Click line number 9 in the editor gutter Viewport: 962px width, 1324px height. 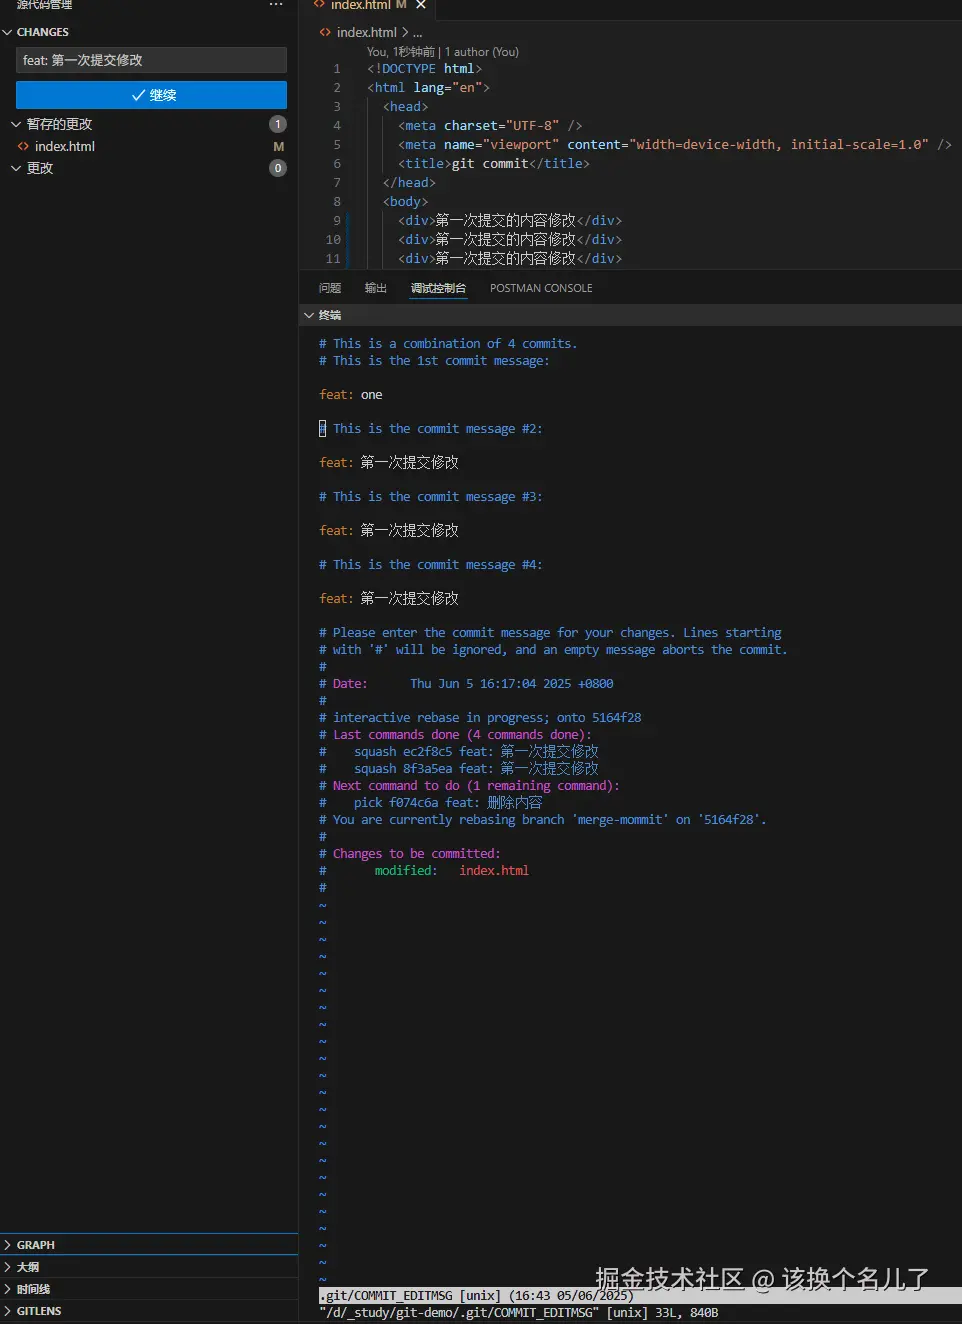pyautogui.click(x=337, y=220)
